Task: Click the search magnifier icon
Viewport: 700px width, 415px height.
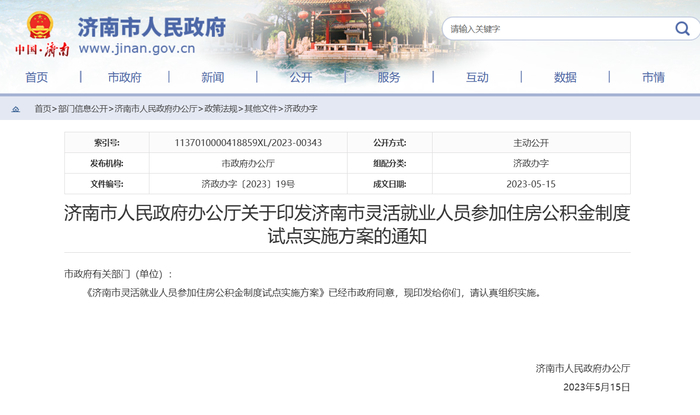Action: point(682,29)
